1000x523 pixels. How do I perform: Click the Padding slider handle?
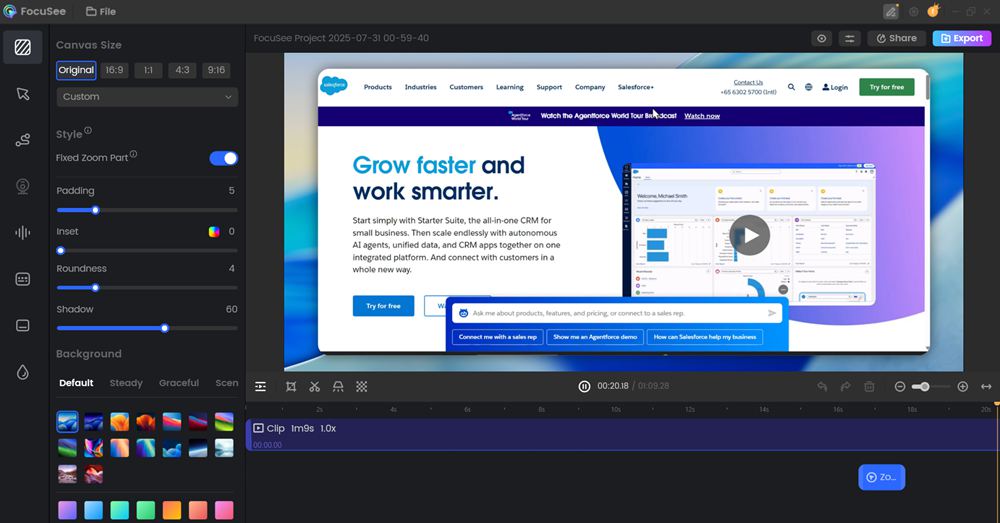[x=96, y=210]
